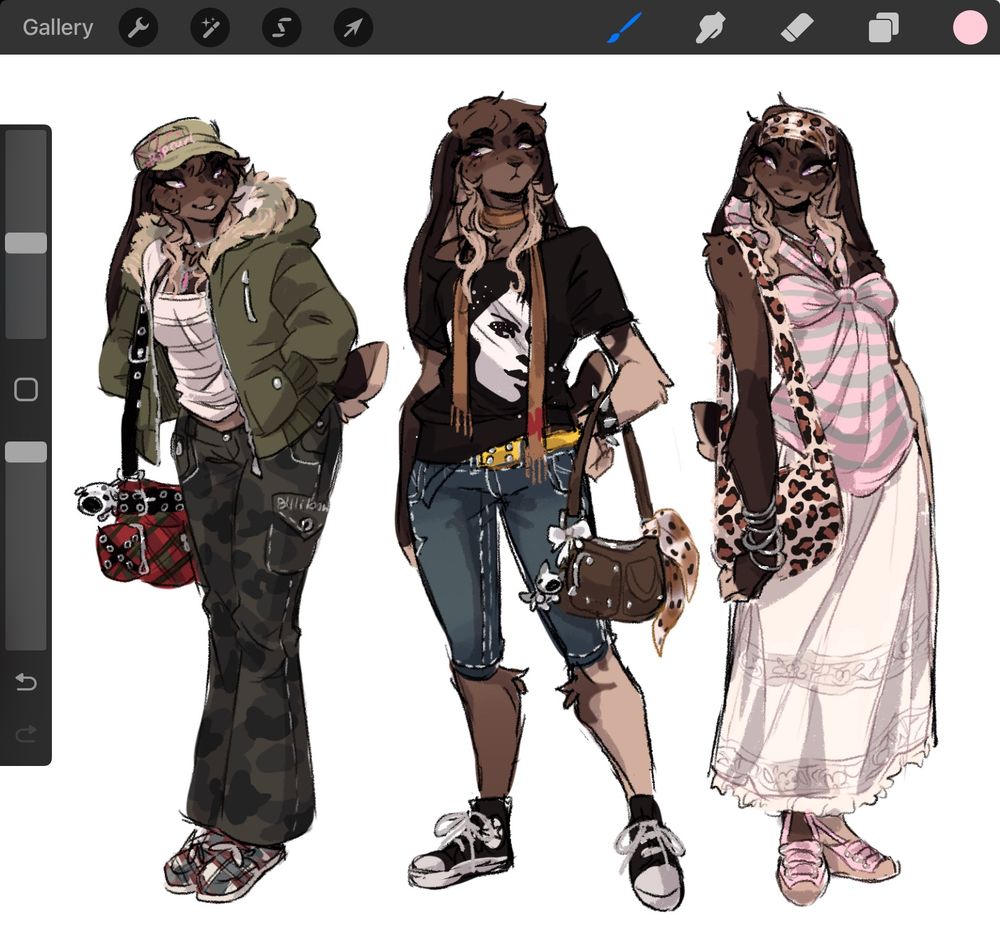Tap the square Modify button in sidebar

pos(26,389)
